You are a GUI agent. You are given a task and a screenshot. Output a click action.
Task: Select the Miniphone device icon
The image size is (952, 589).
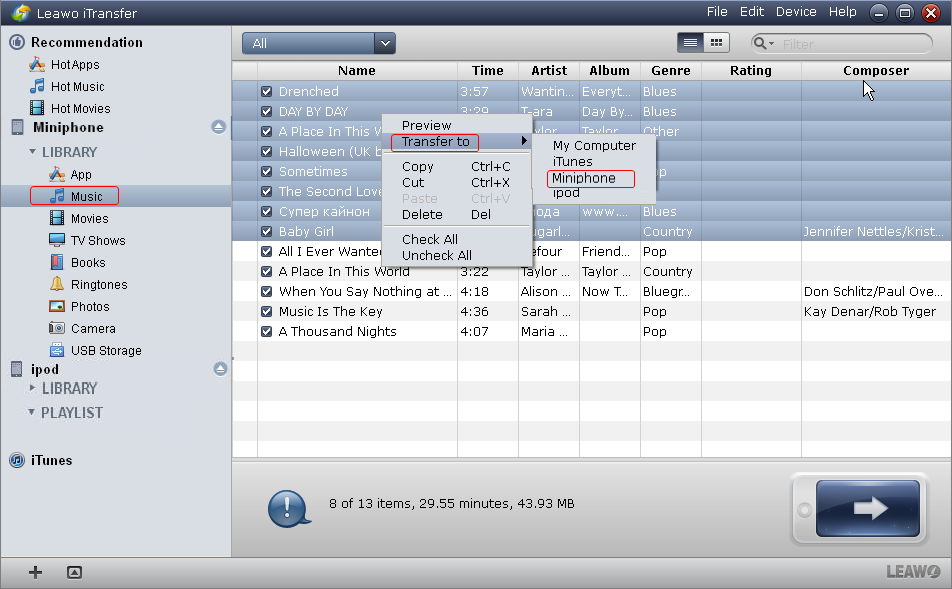pos(18,128)
